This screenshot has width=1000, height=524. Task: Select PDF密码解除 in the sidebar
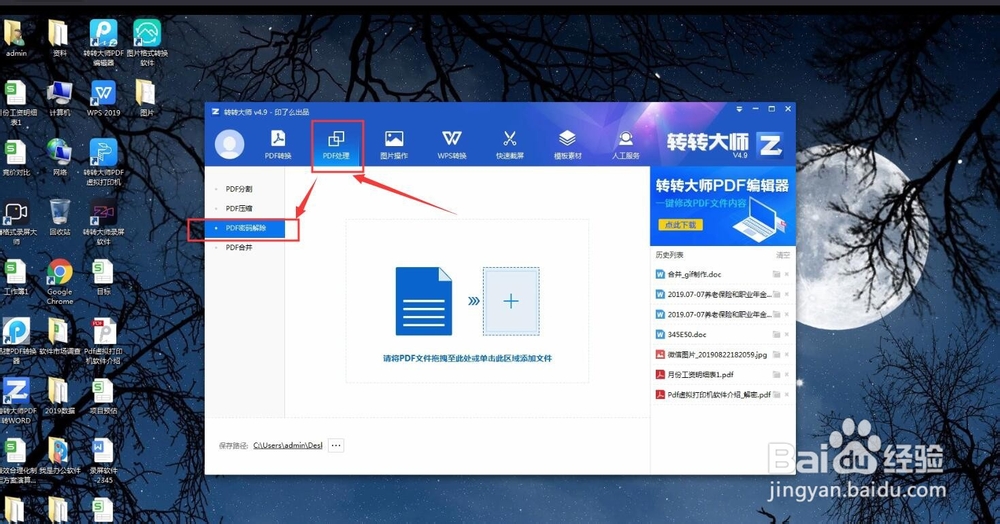[245, 228]
